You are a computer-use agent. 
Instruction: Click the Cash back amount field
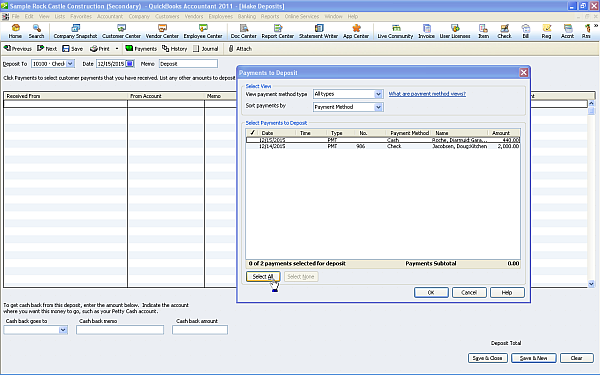tap(200, 330)
